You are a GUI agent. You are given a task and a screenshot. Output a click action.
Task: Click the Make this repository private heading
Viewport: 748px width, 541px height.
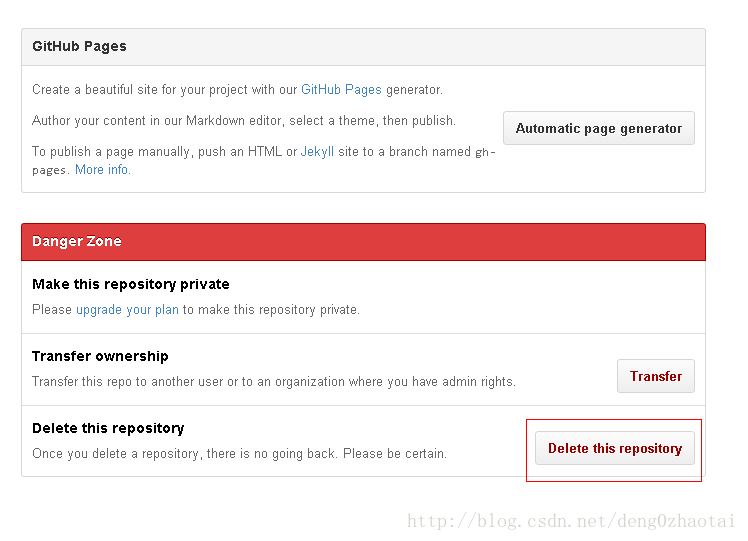click(x=131, y=284)
